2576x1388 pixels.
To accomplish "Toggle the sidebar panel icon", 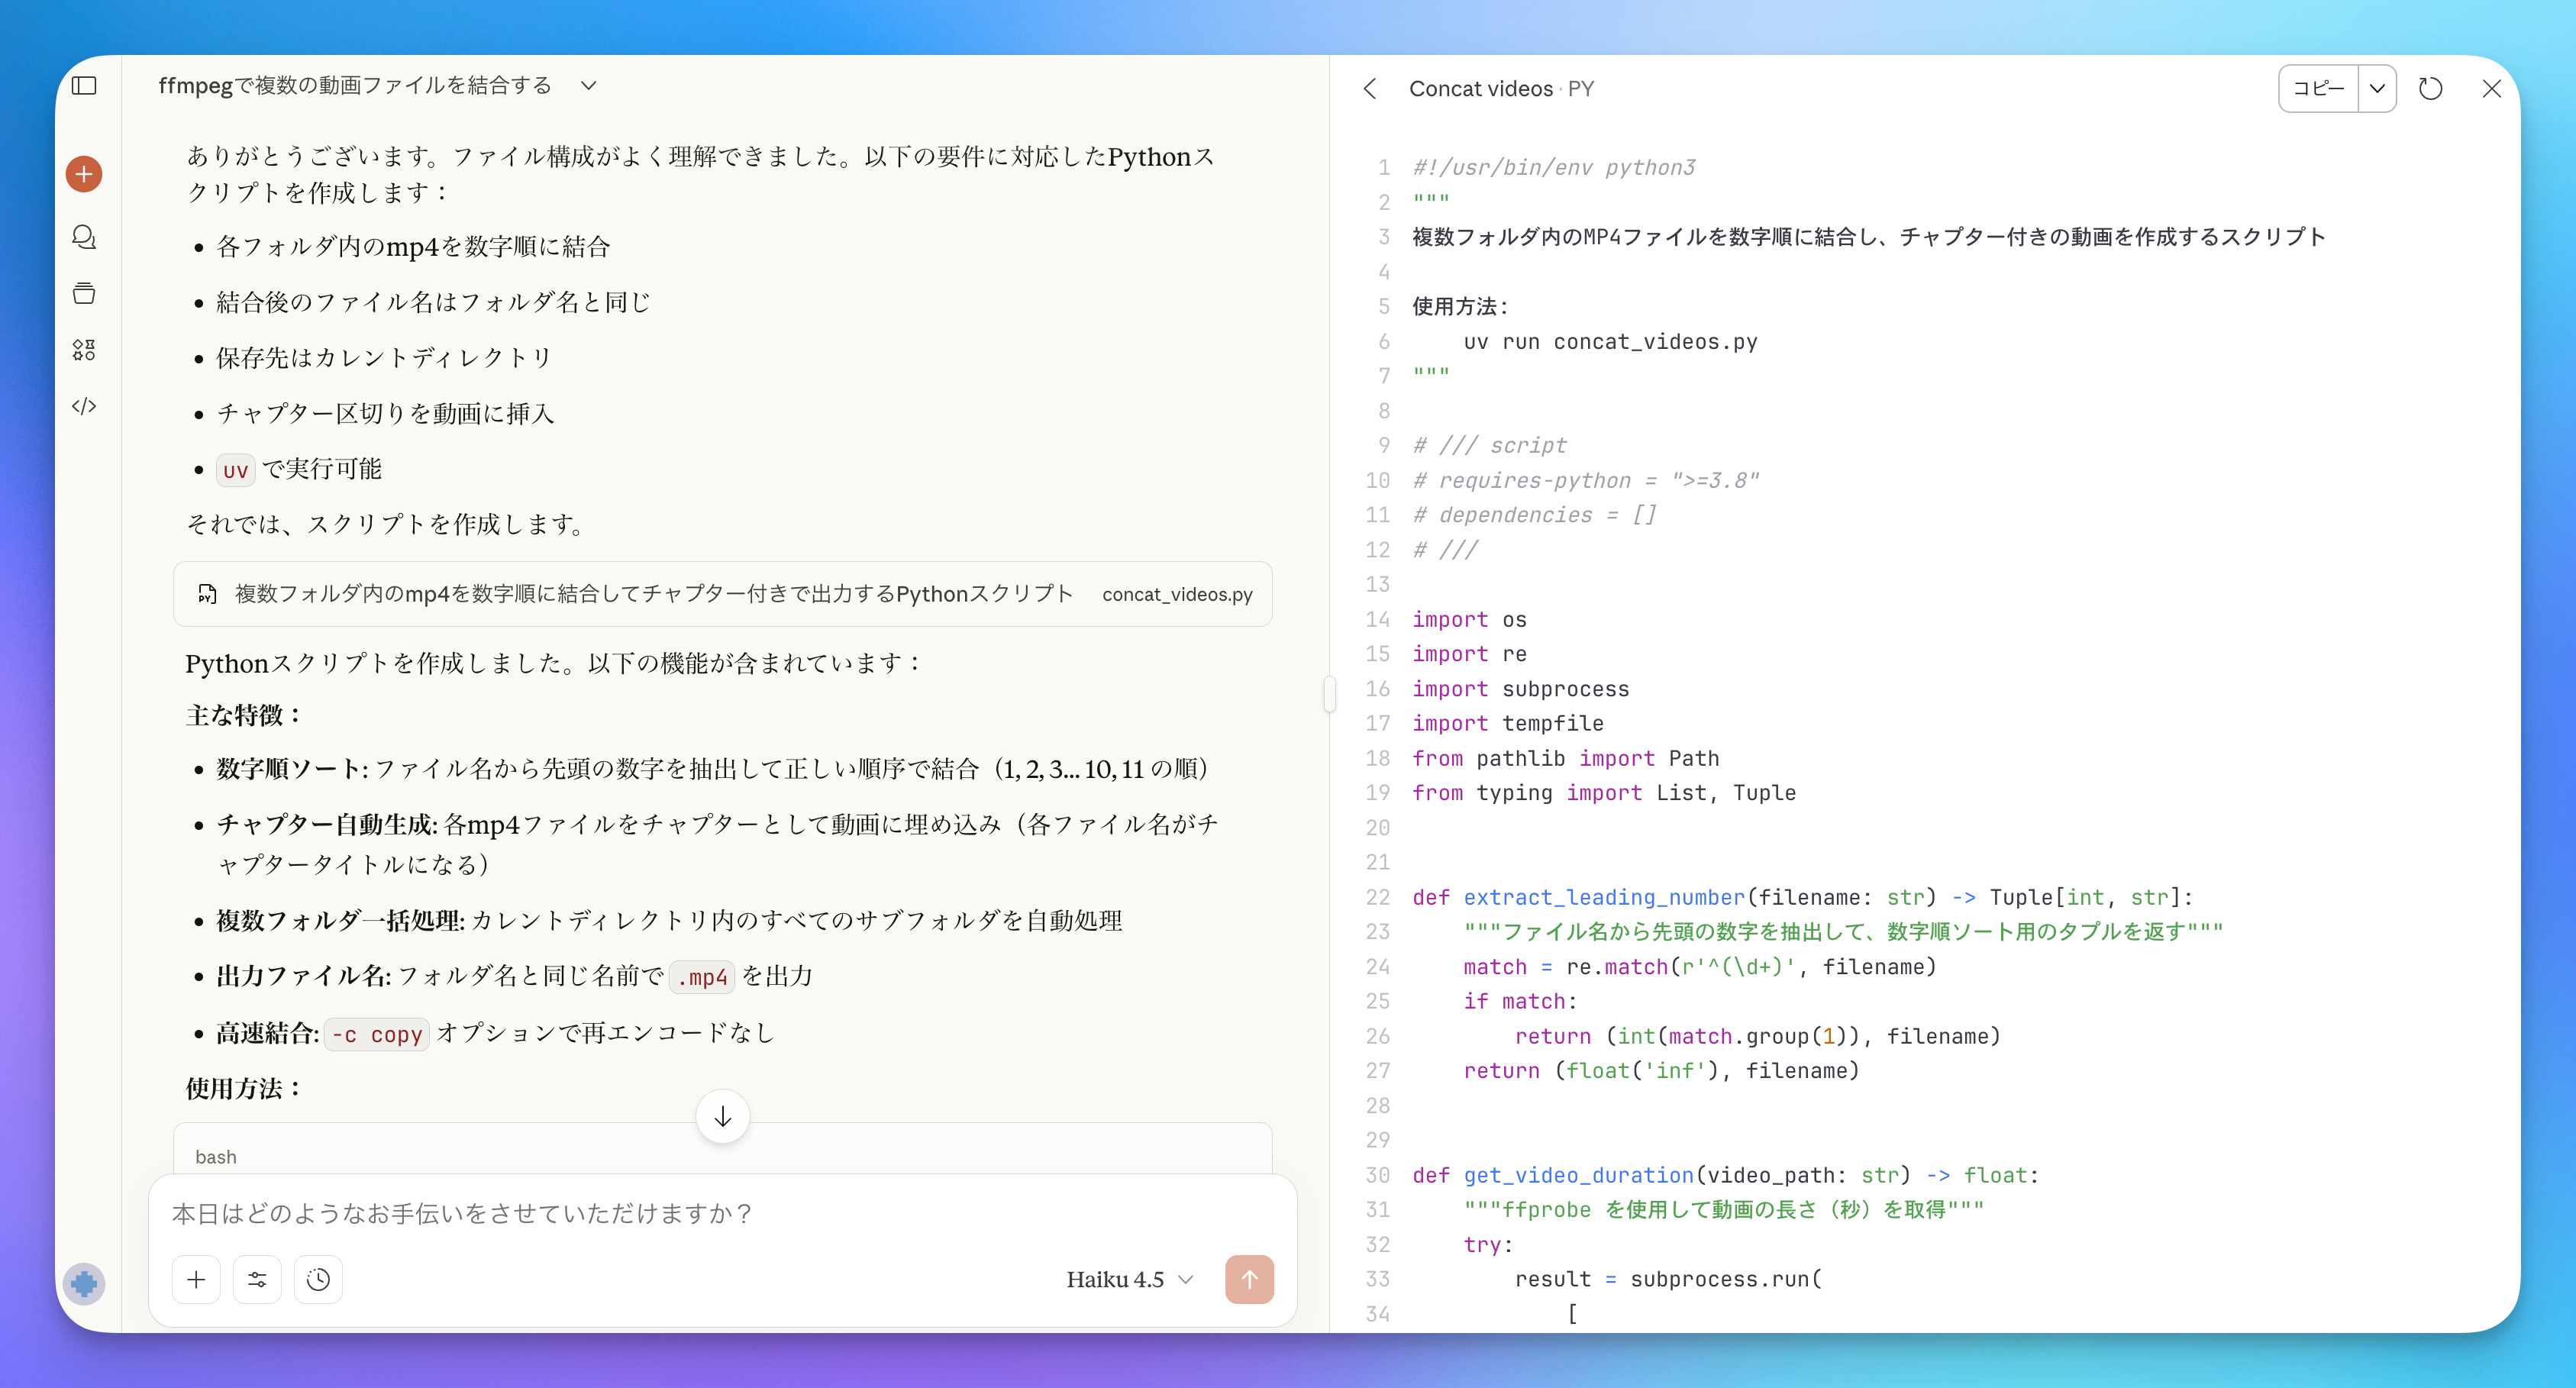I will pyautogui.click(x=85, y=86).
